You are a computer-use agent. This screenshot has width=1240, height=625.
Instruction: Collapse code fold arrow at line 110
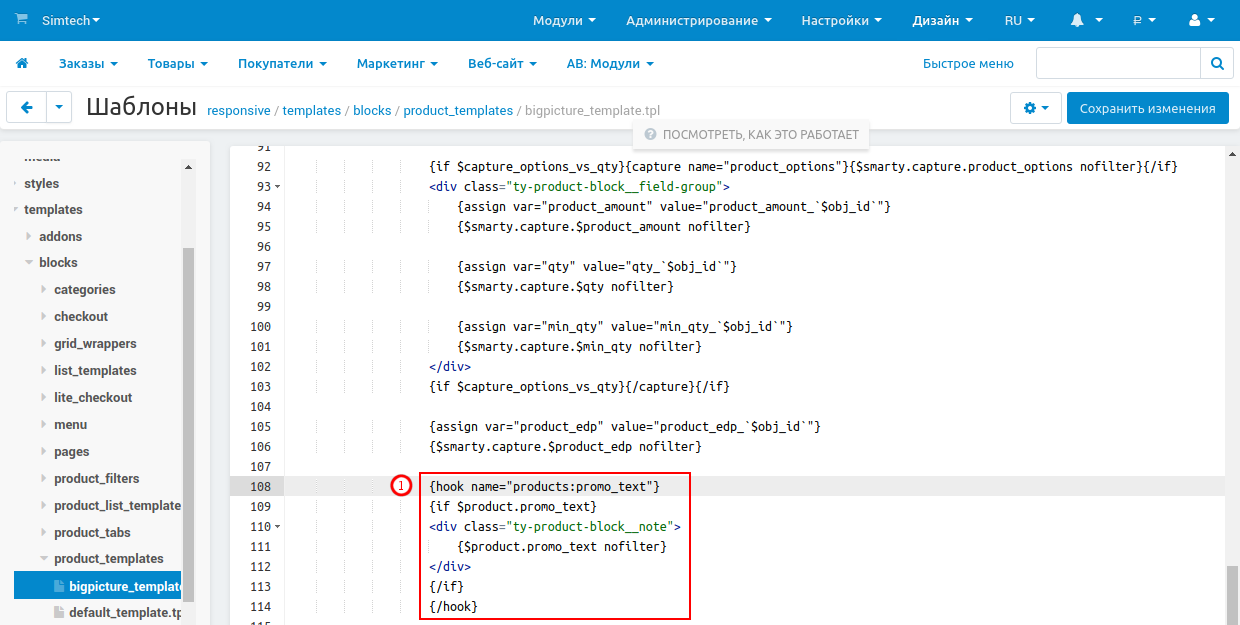pos(277,527)
